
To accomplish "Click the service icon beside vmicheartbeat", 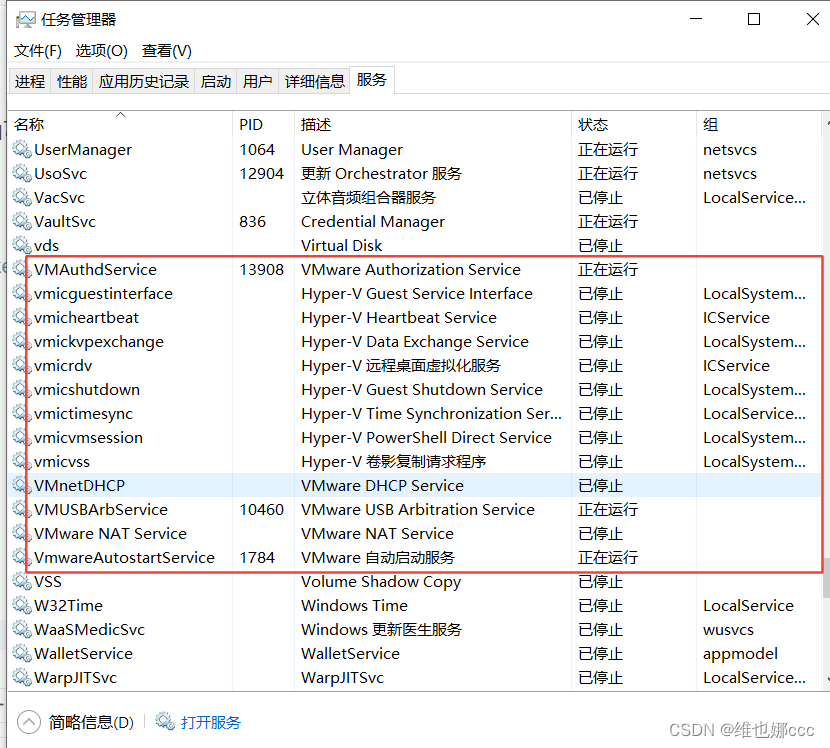I will coord(22,317).
